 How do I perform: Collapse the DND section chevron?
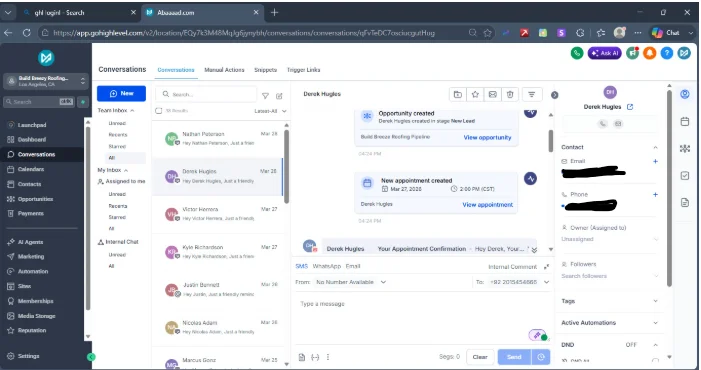(x=655, y=345)
